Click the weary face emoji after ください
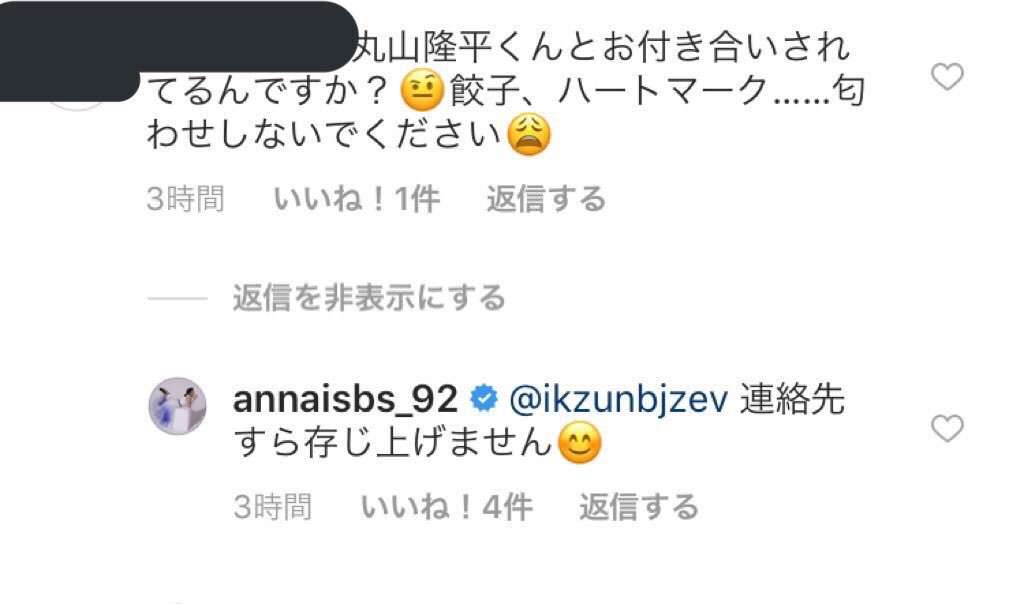This screenshot has width=1024, height=604. 529,135
